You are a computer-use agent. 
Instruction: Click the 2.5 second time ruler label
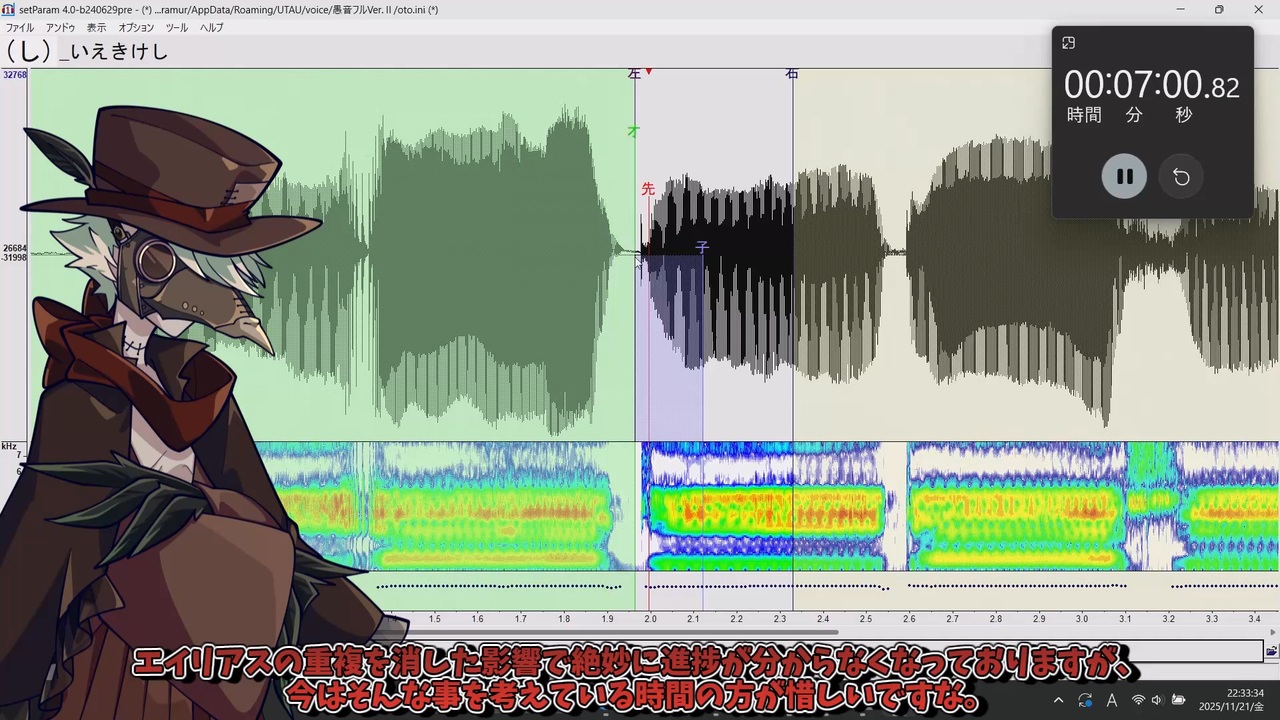click(866, 619)
